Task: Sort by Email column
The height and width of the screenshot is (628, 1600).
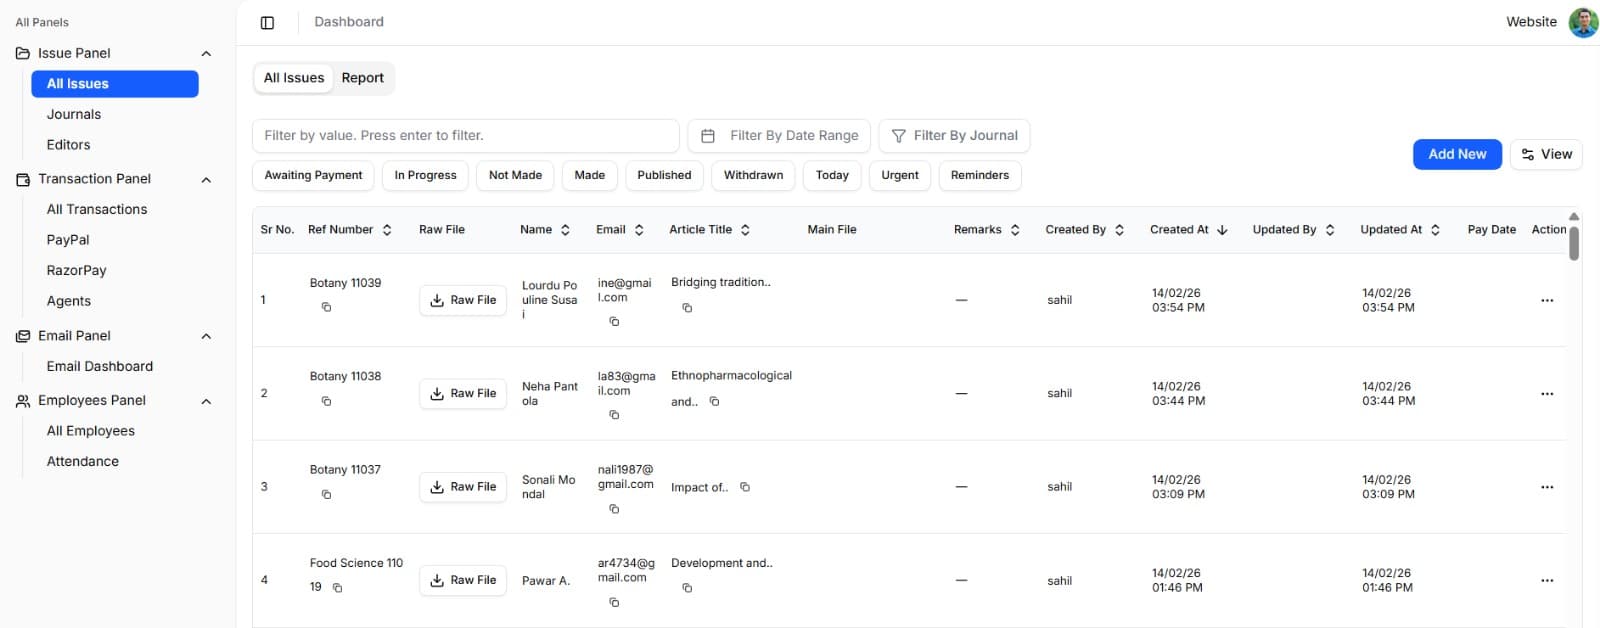Action: tap(620, 230)
